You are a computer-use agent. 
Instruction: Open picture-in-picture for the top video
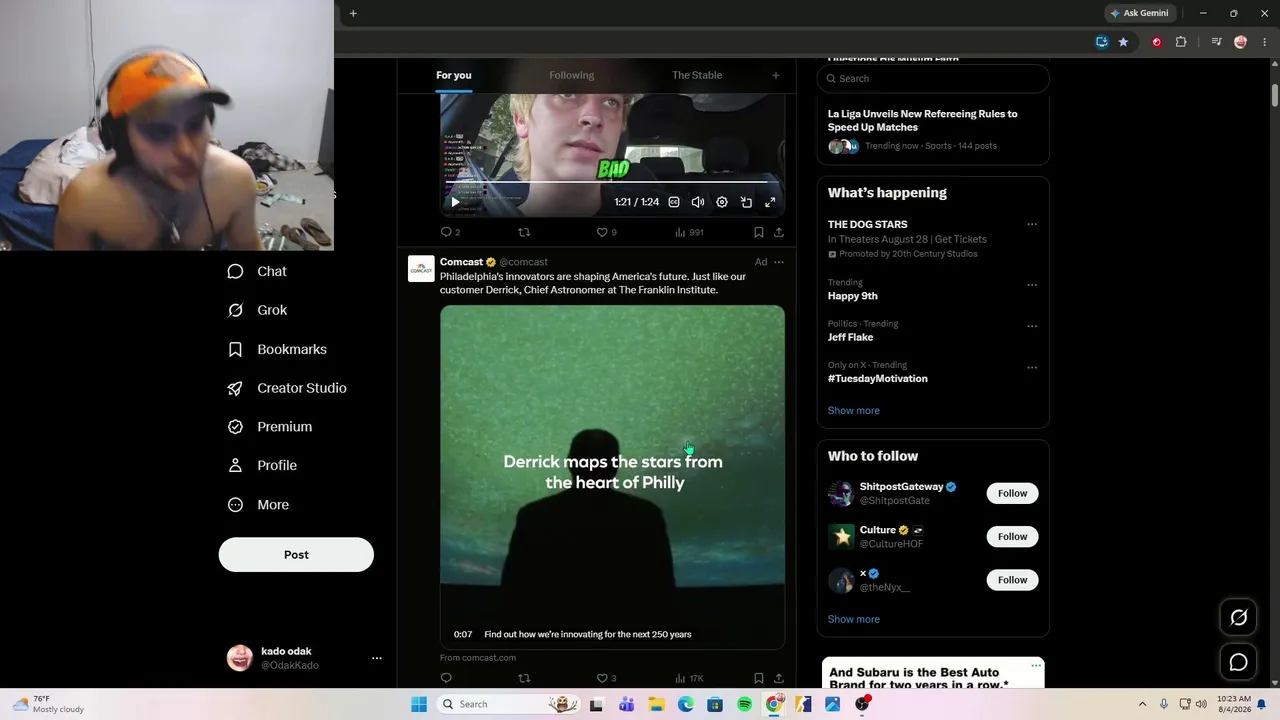[746, 202]
